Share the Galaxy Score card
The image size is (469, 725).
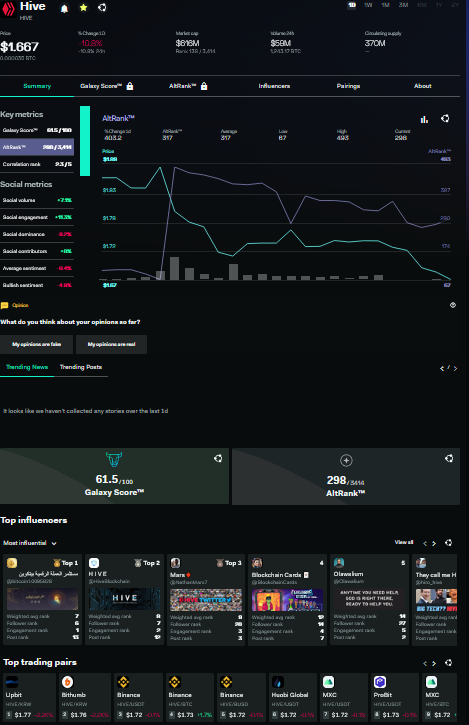coord(218,458)
